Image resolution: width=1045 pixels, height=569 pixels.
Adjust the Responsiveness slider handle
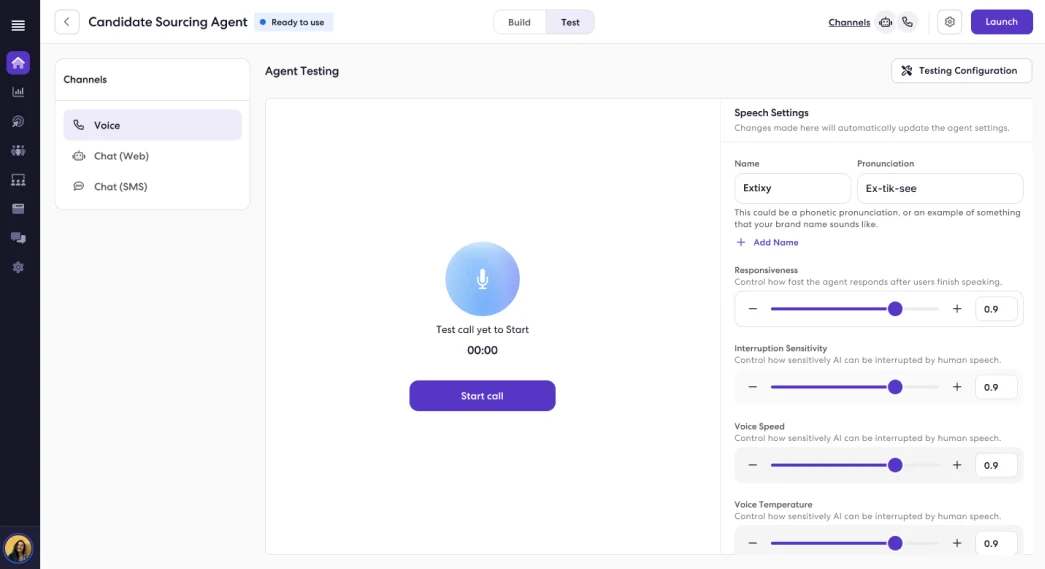pos(895,309)
